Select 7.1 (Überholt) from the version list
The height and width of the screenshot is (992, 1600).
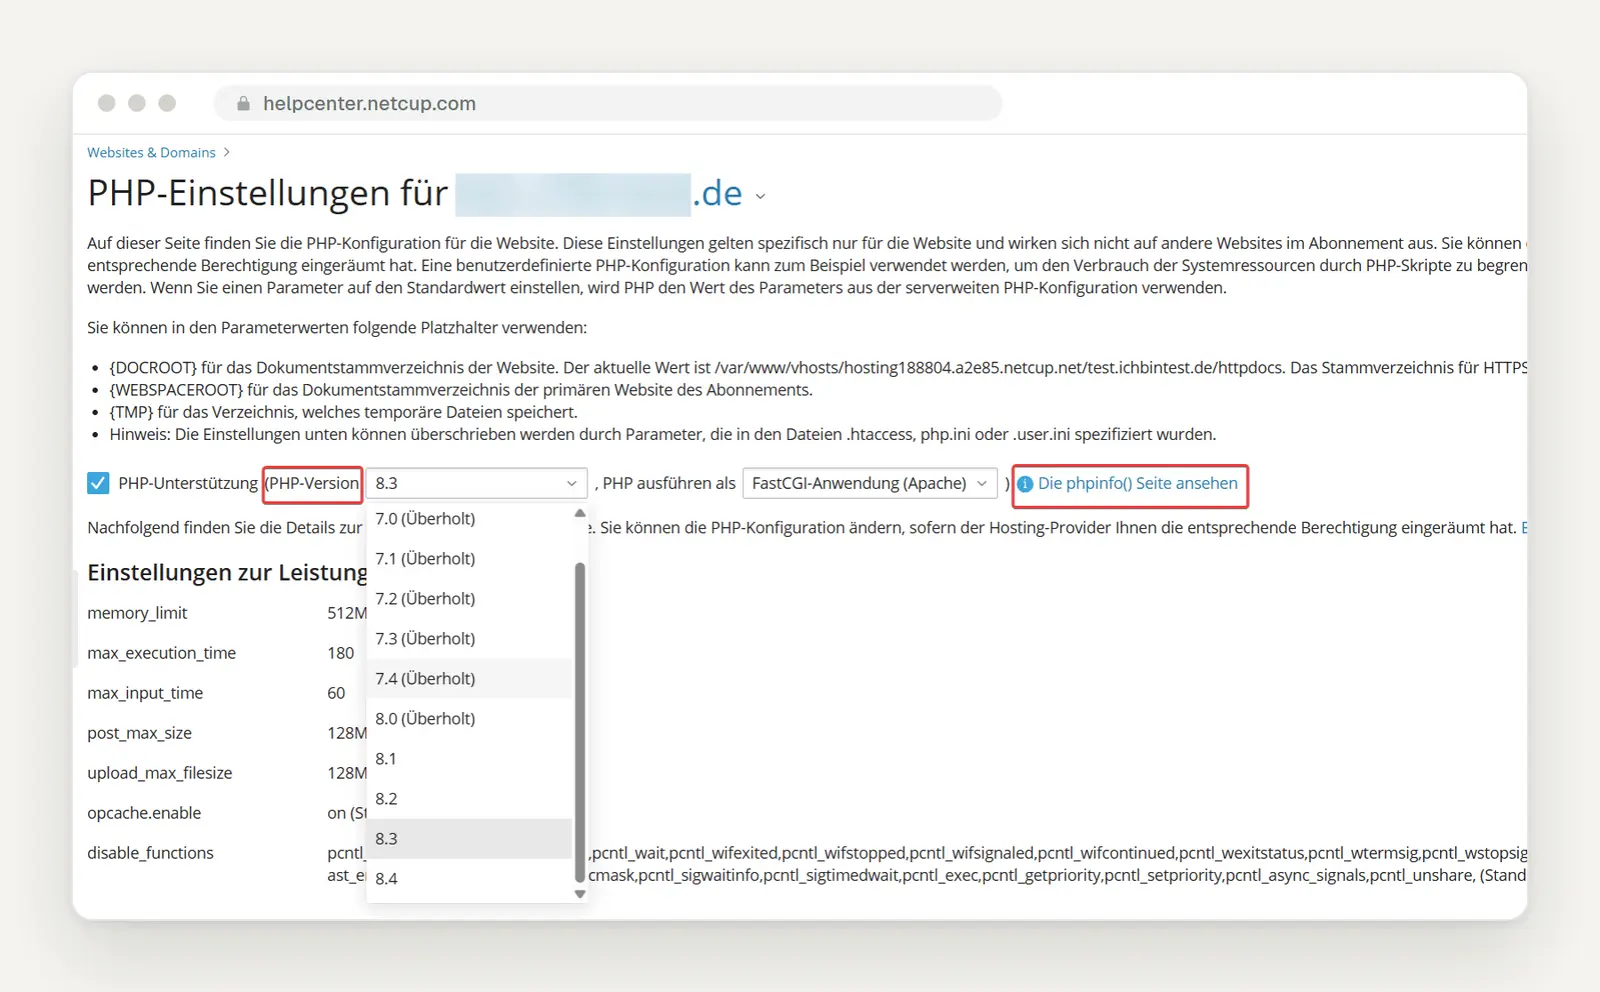click(468, 558)
